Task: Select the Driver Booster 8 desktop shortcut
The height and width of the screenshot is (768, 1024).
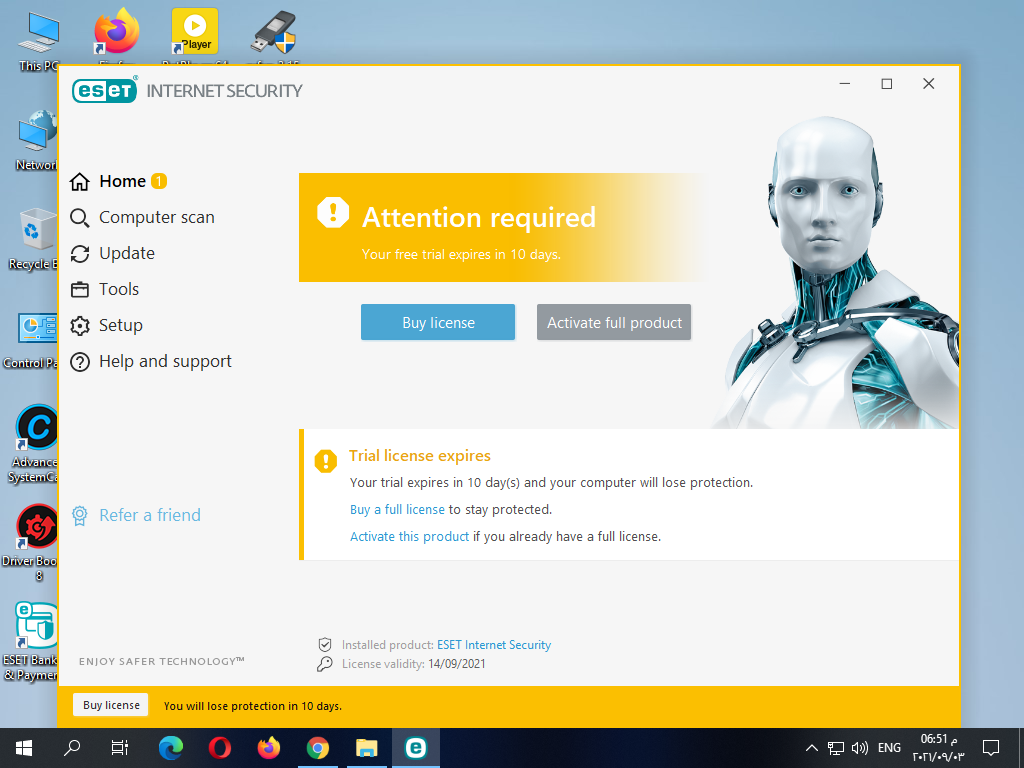Action: [x=31, y=542]
